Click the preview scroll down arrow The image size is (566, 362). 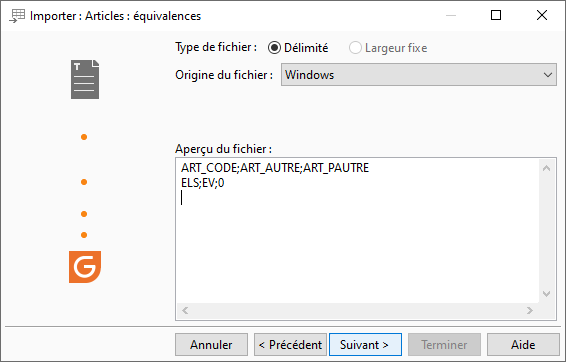(x=547, y=294)
